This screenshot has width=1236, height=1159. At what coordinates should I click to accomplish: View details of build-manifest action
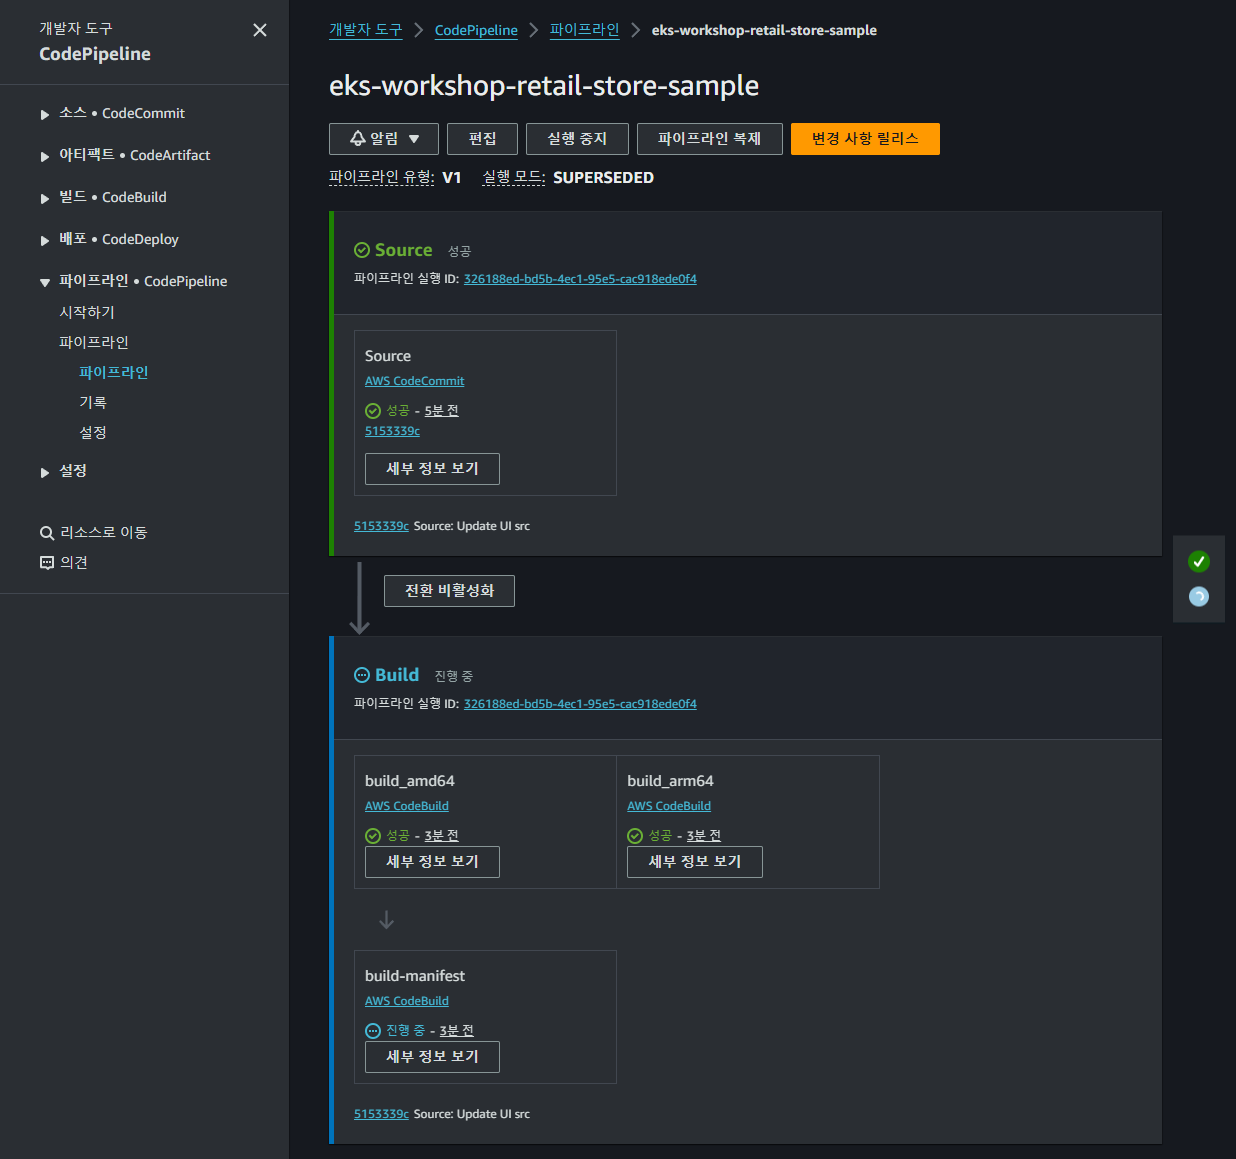pos(432,1057)
